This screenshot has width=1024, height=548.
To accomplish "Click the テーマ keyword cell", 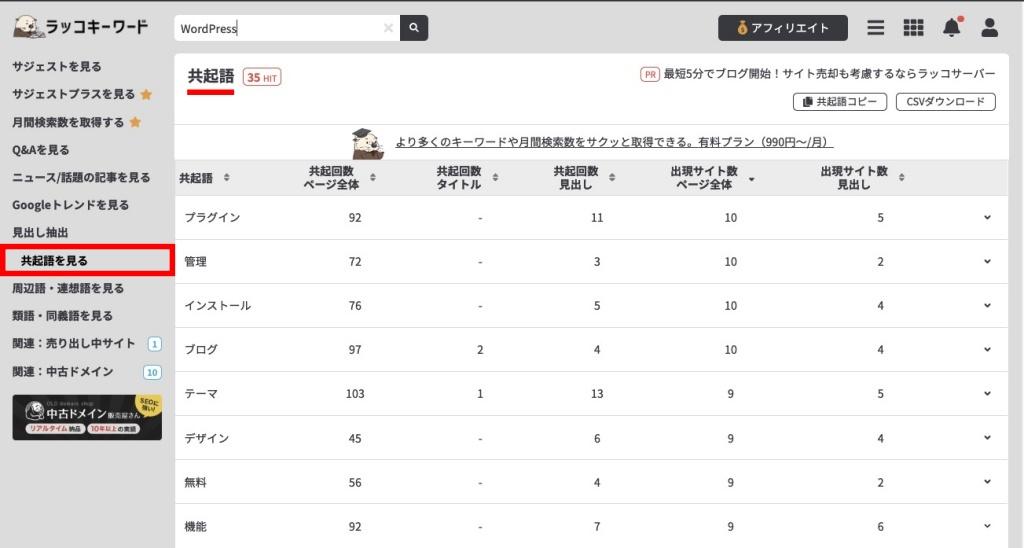I will click(201, 394).
